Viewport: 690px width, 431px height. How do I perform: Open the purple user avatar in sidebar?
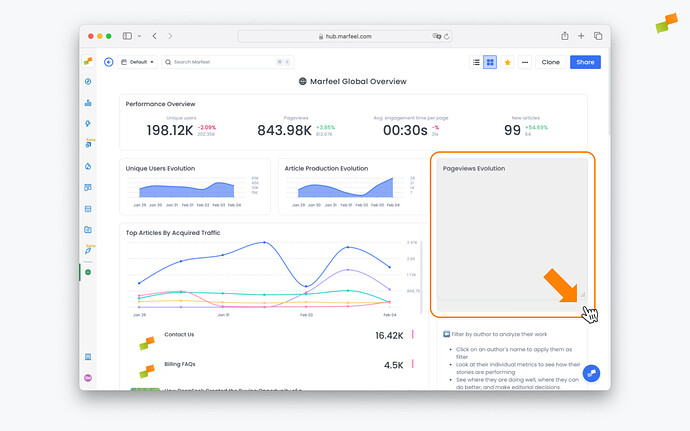[88, 378]
